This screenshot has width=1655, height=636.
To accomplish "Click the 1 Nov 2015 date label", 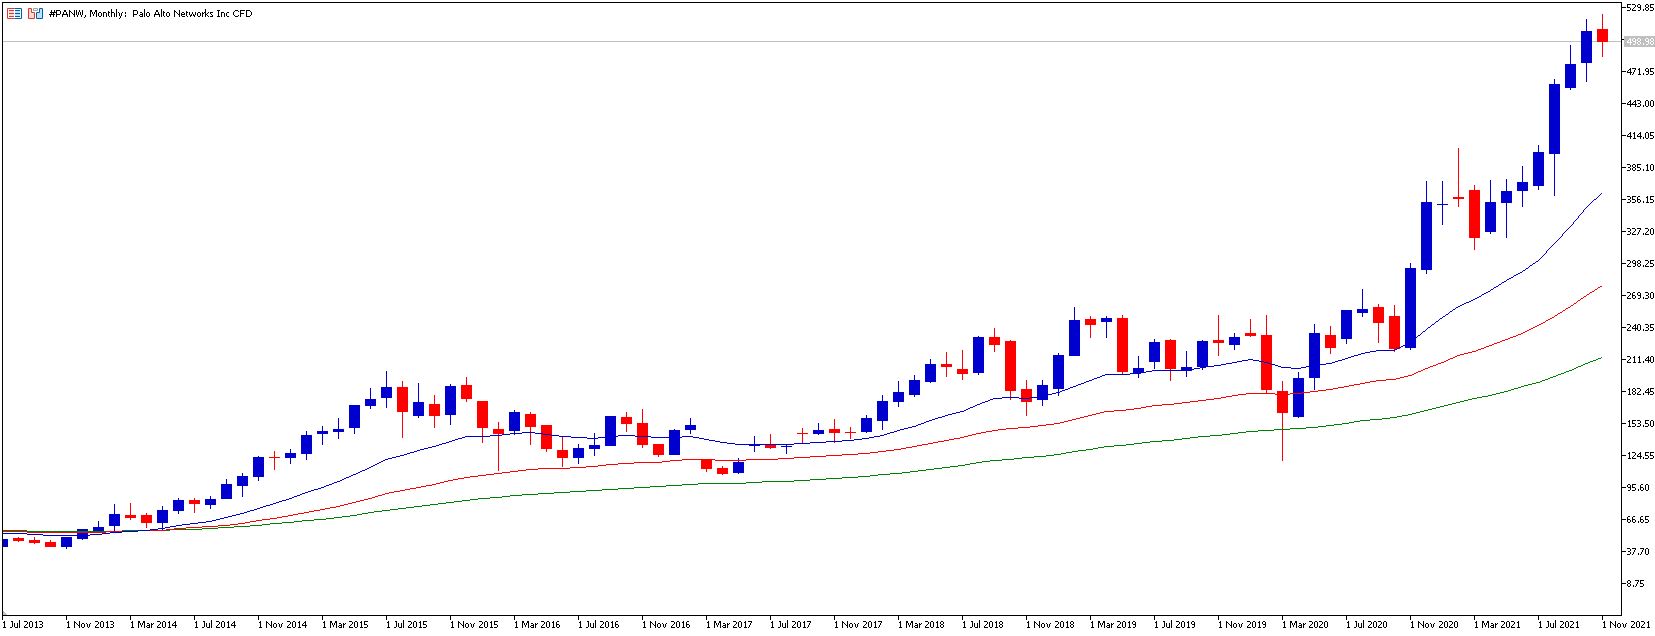I will tap(474, 624).
